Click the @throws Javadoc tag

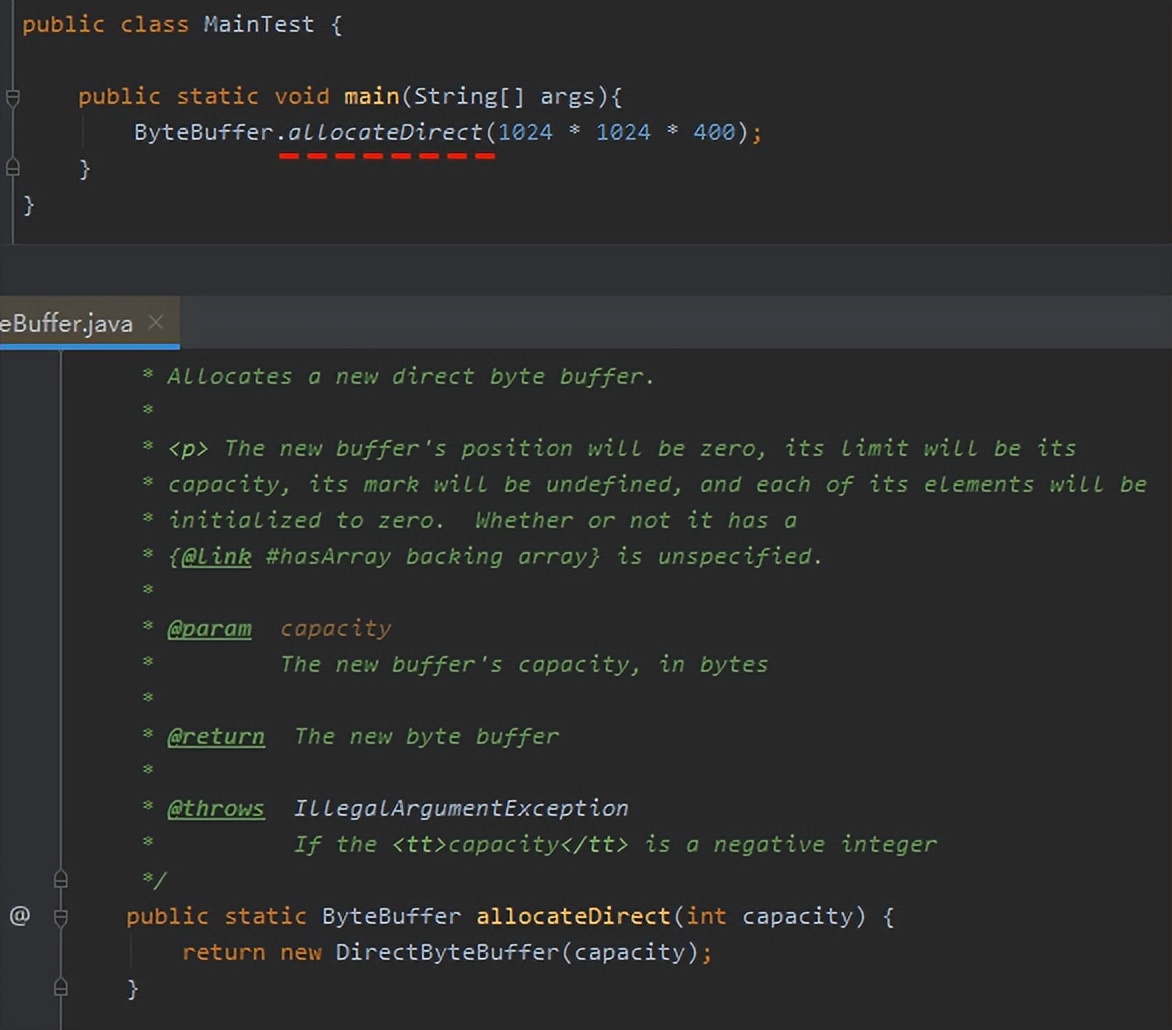click(x=215, y=808)
